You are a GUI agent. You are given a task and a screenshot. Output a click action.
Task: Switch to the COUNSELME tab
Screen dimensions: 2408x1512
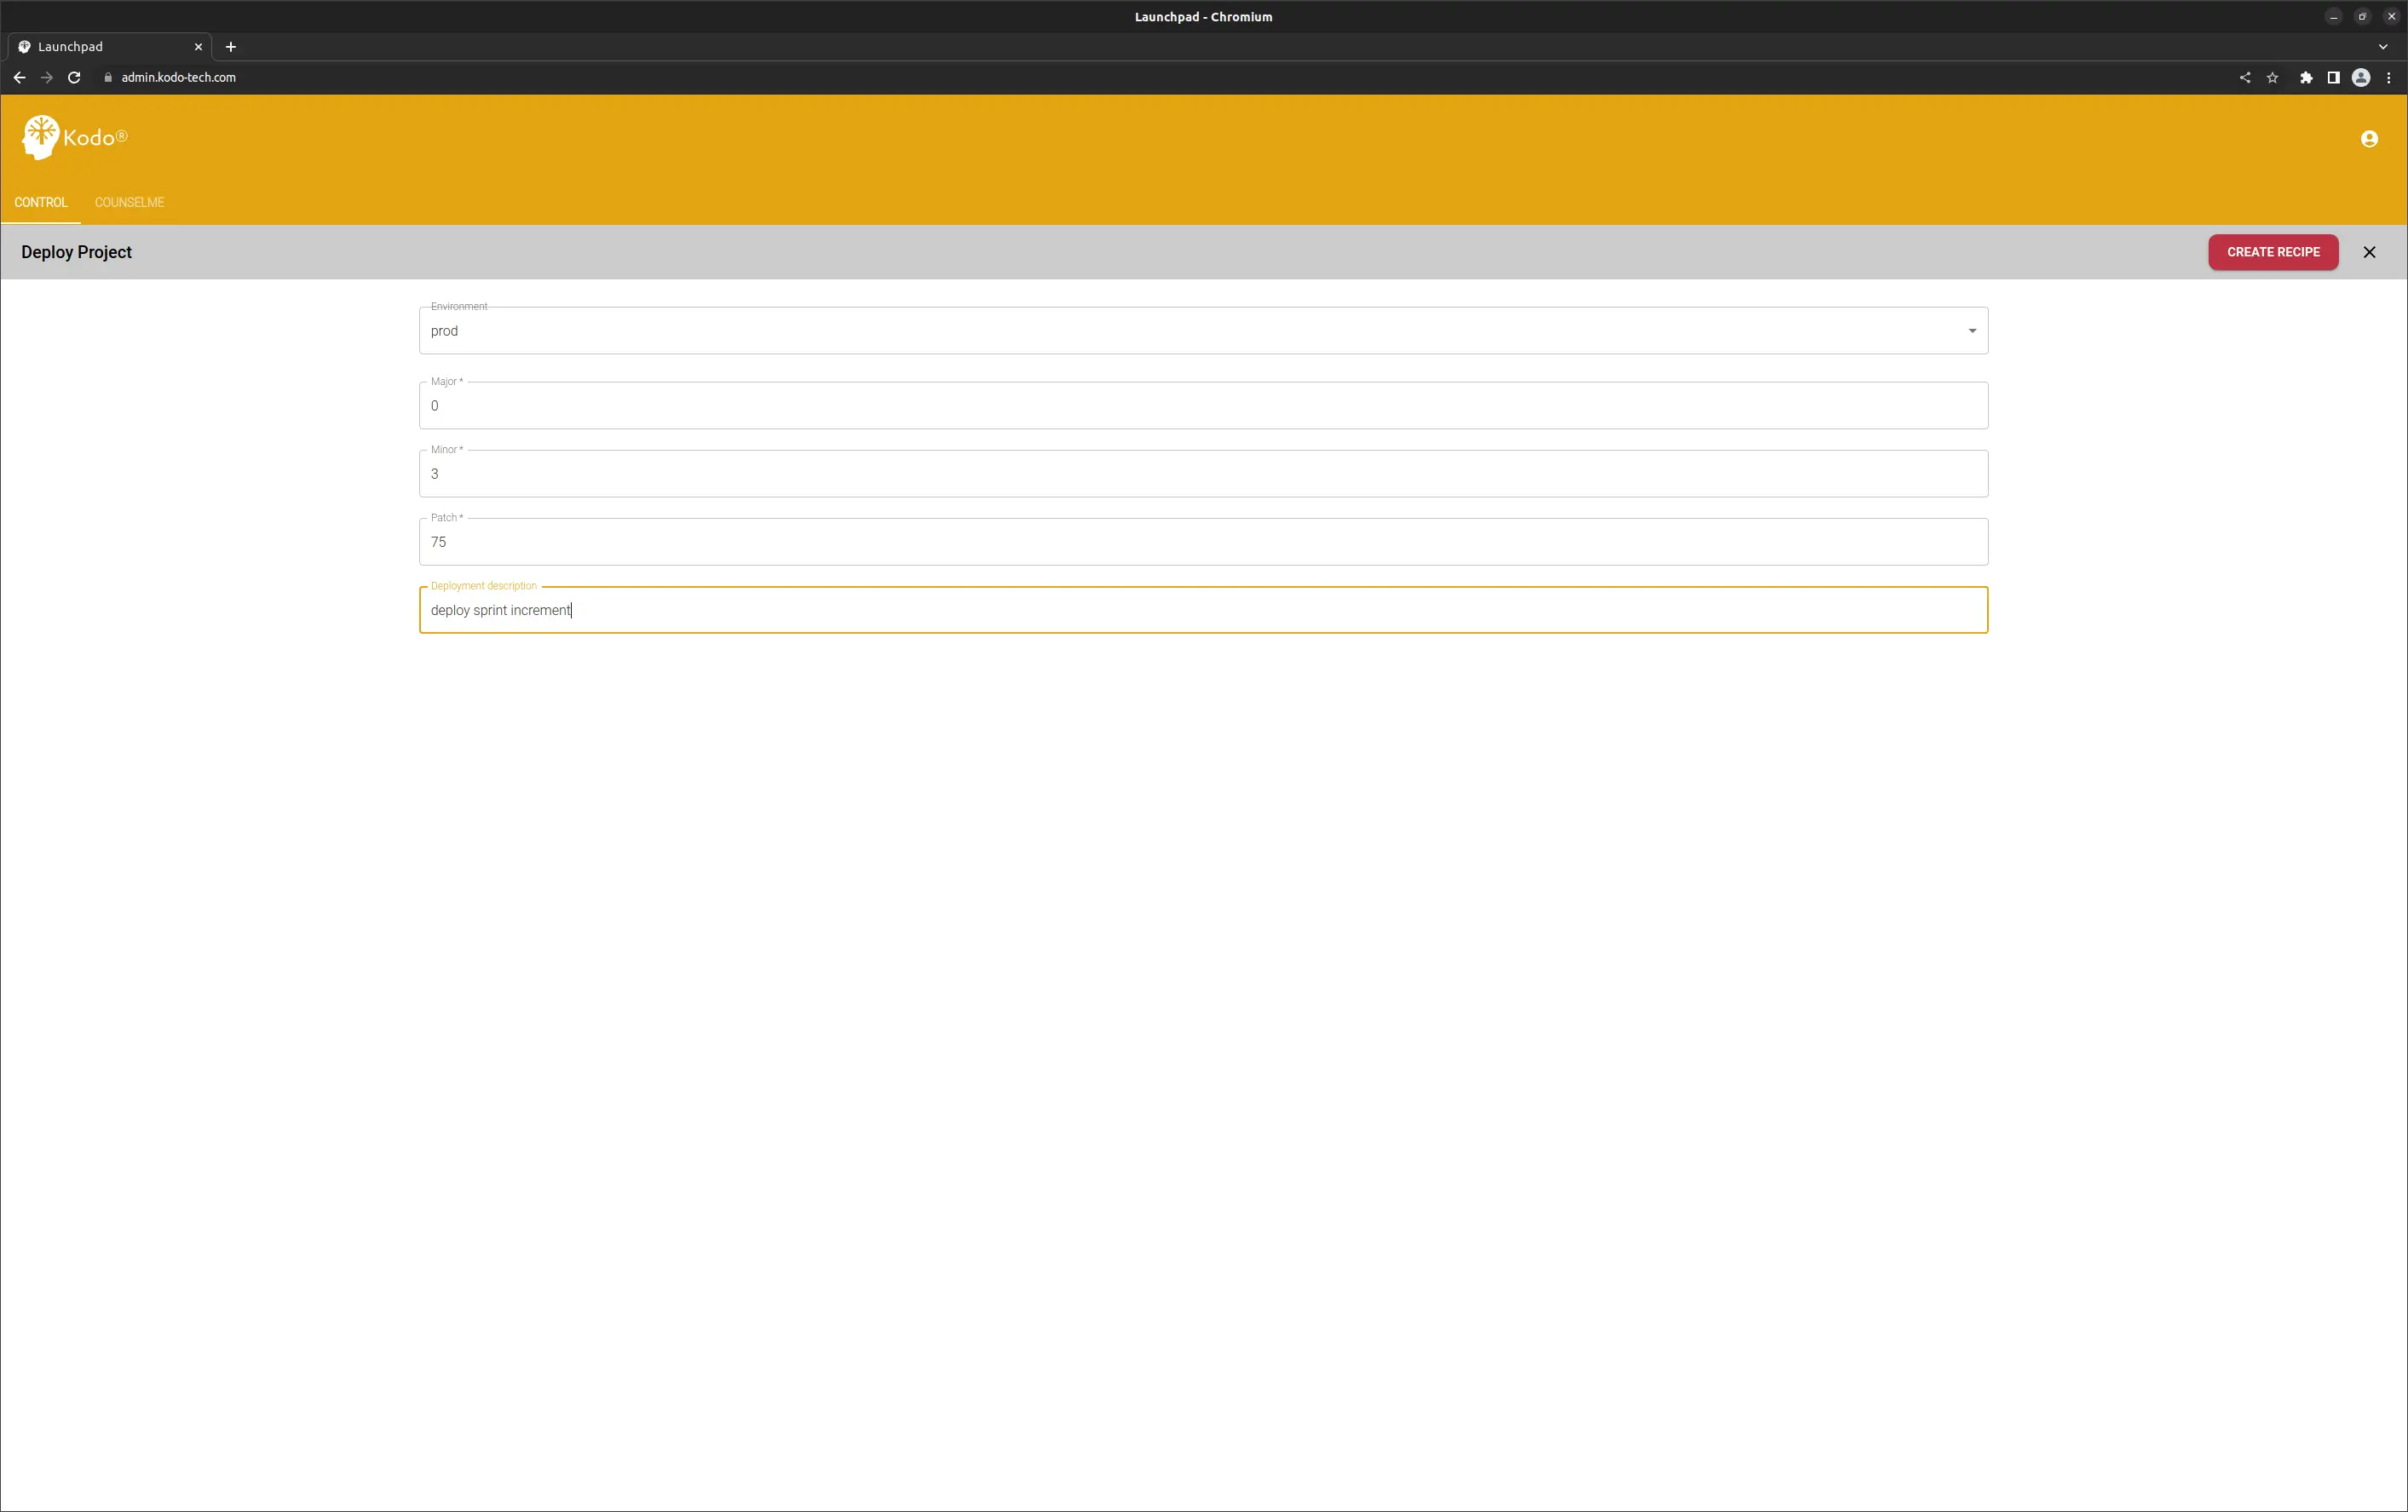(x=129, y=202)
